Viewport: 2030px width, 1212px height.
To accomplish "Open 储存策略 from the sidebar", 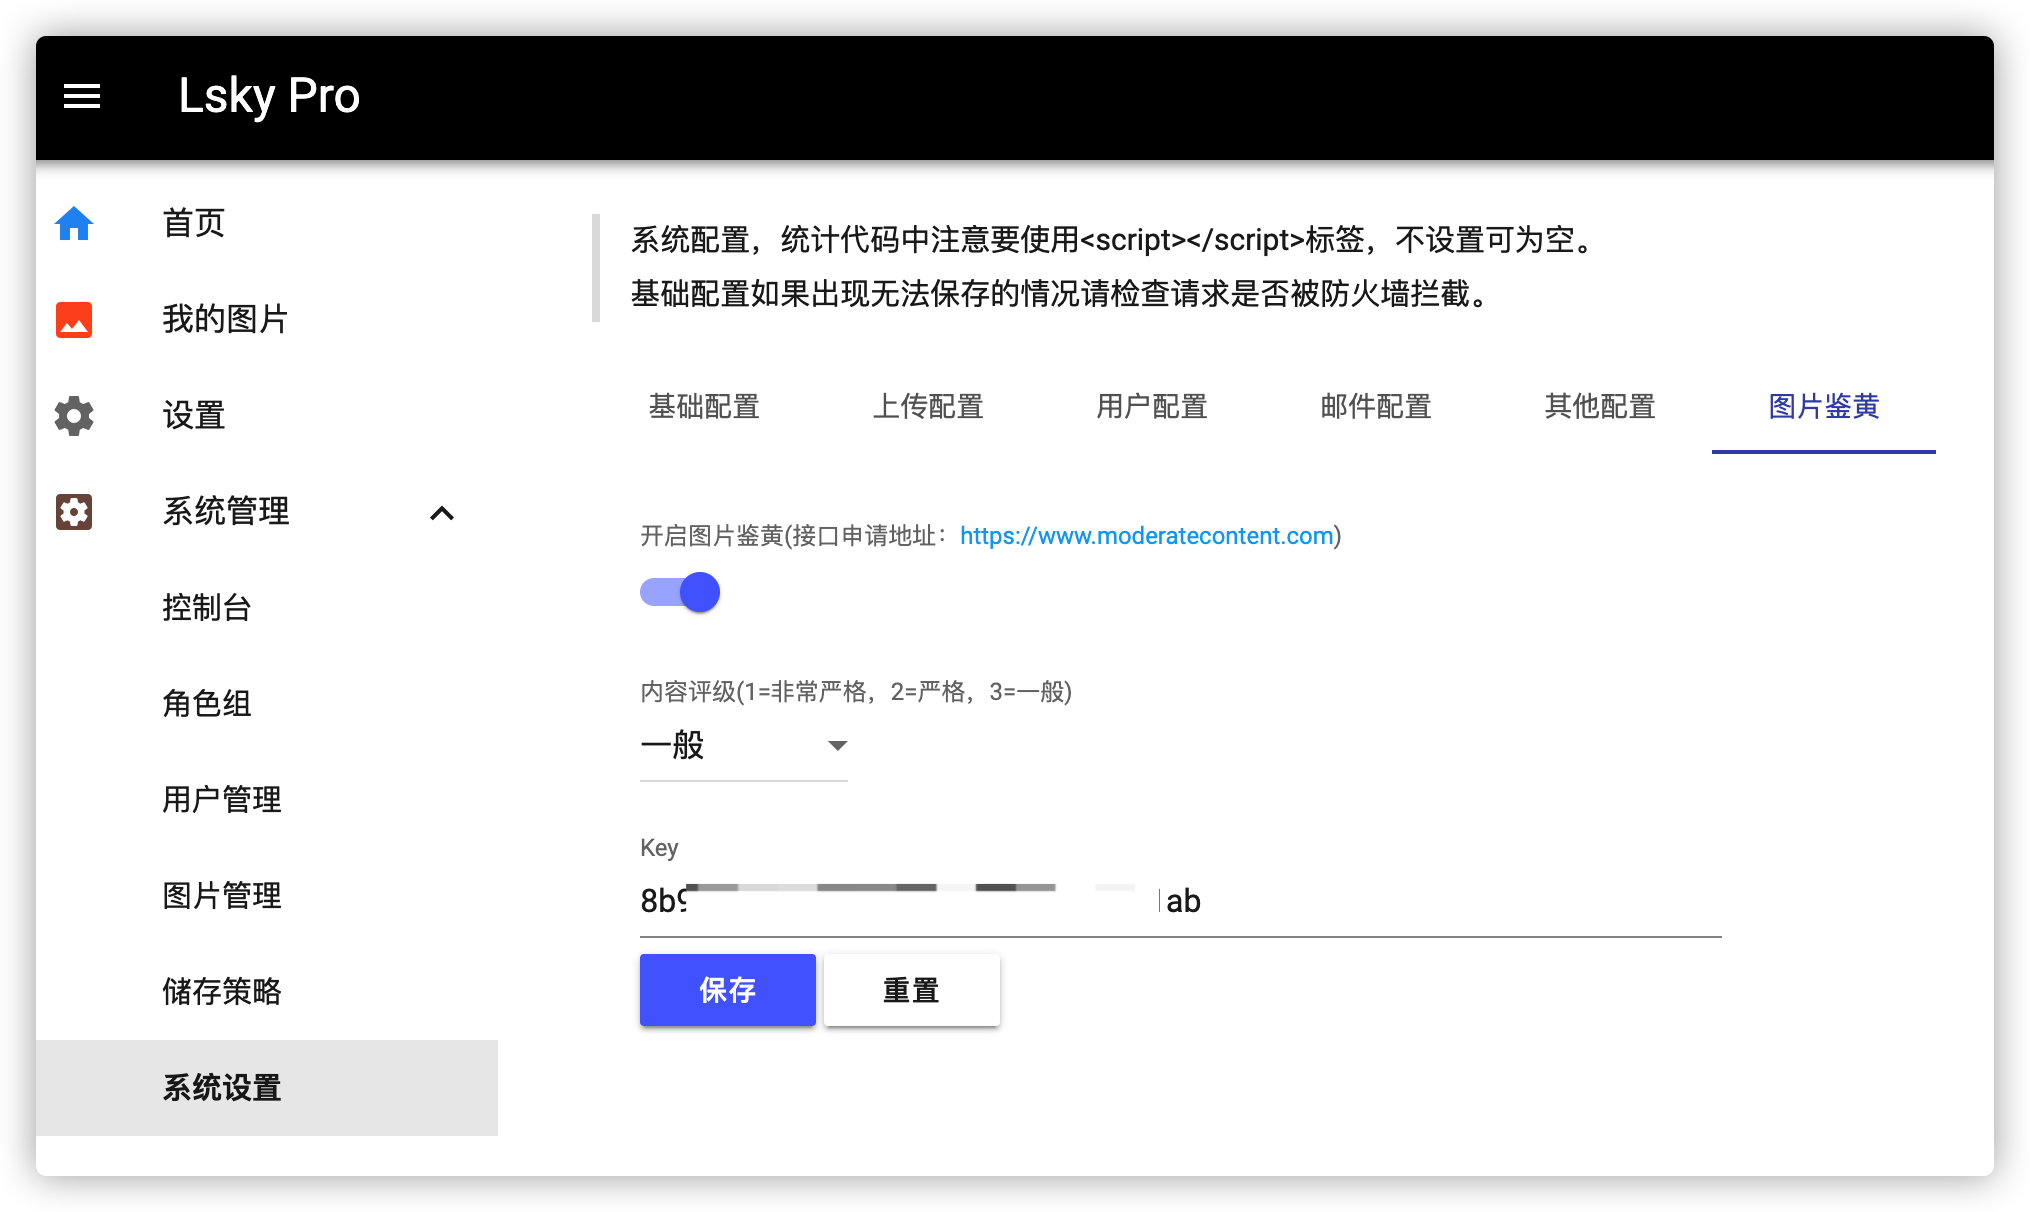I will tap(222, 991).
